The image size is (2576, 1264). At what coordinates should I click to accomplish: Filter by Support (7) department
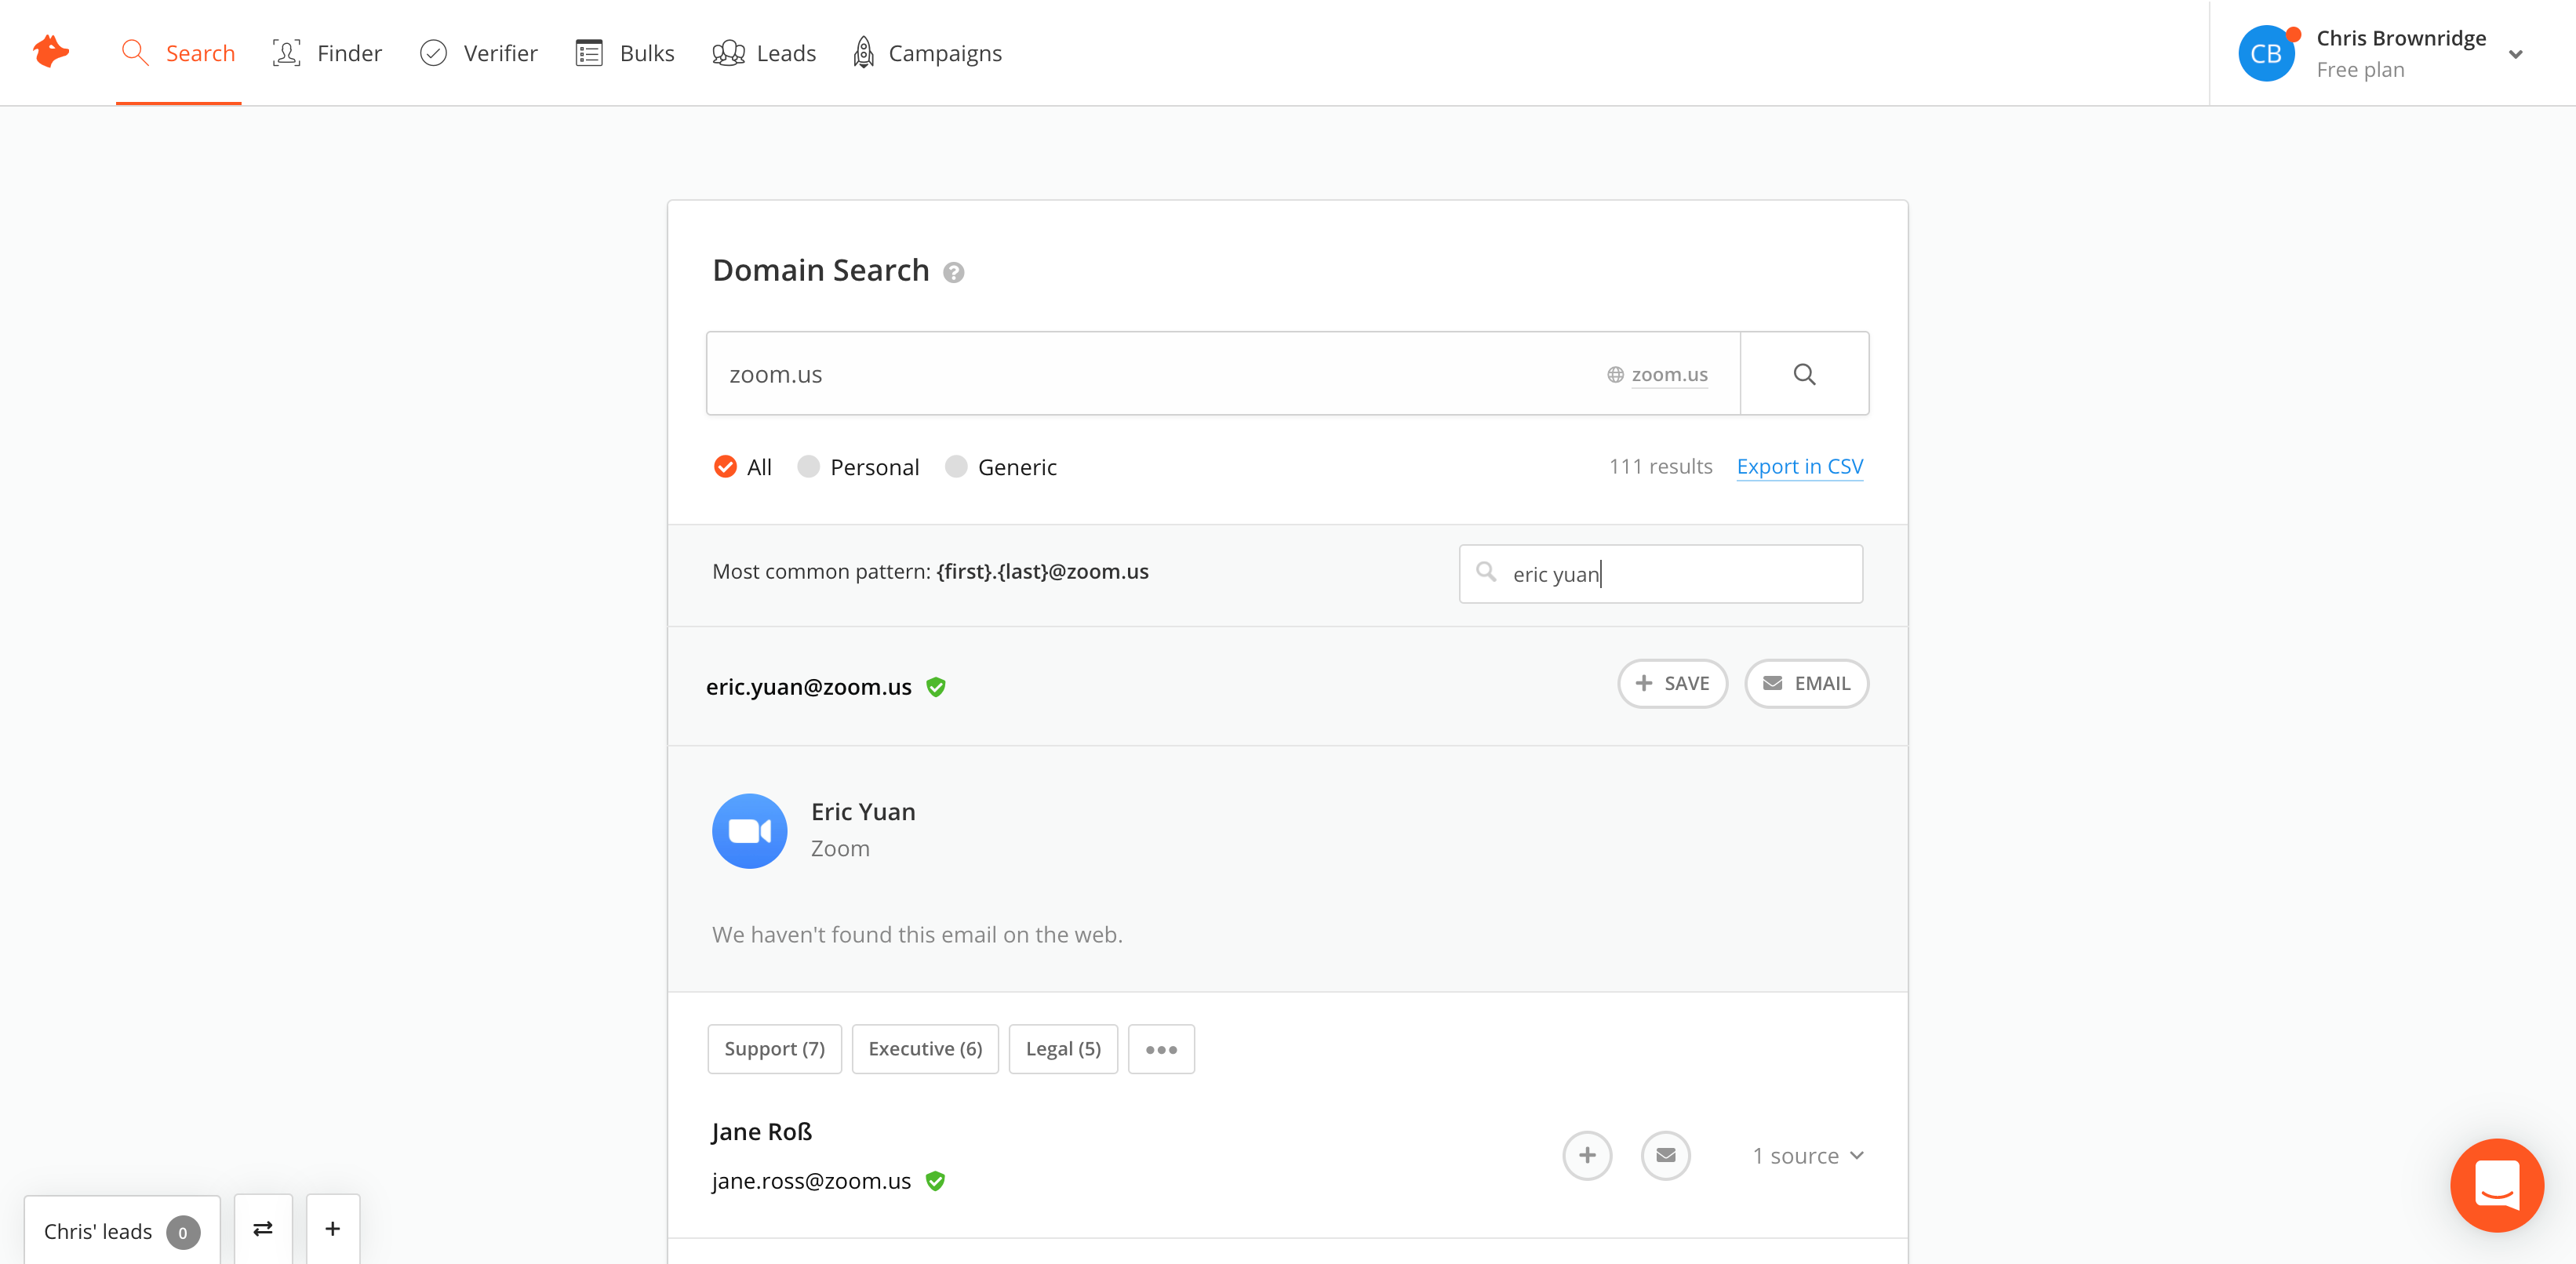(x=774, y=1049)
